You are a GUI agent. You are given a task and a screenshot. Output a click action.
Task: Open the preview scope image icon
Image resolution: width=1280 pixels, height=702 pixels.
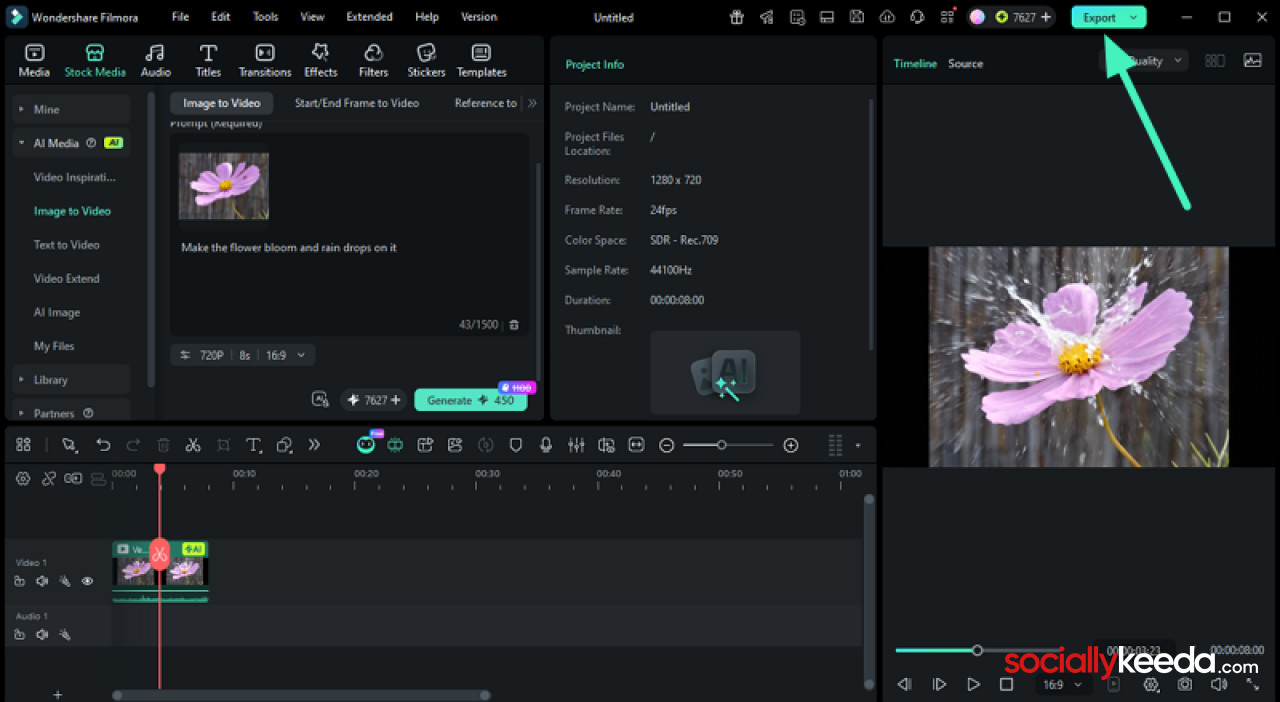tap(1253, 61)
